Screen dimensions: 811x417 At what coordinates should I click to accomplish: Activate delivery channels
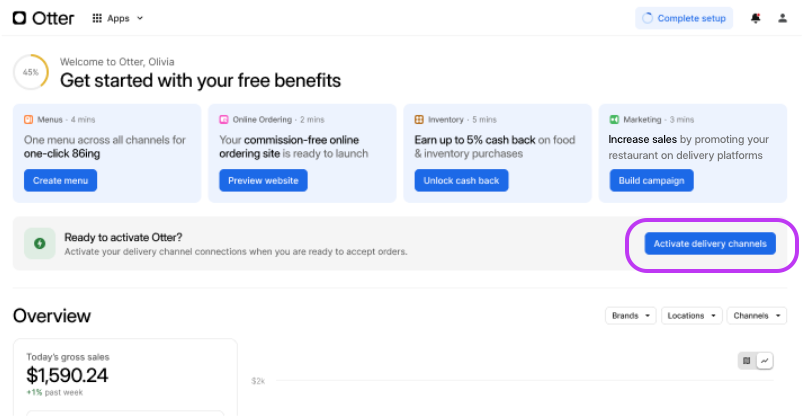(710, 244)
